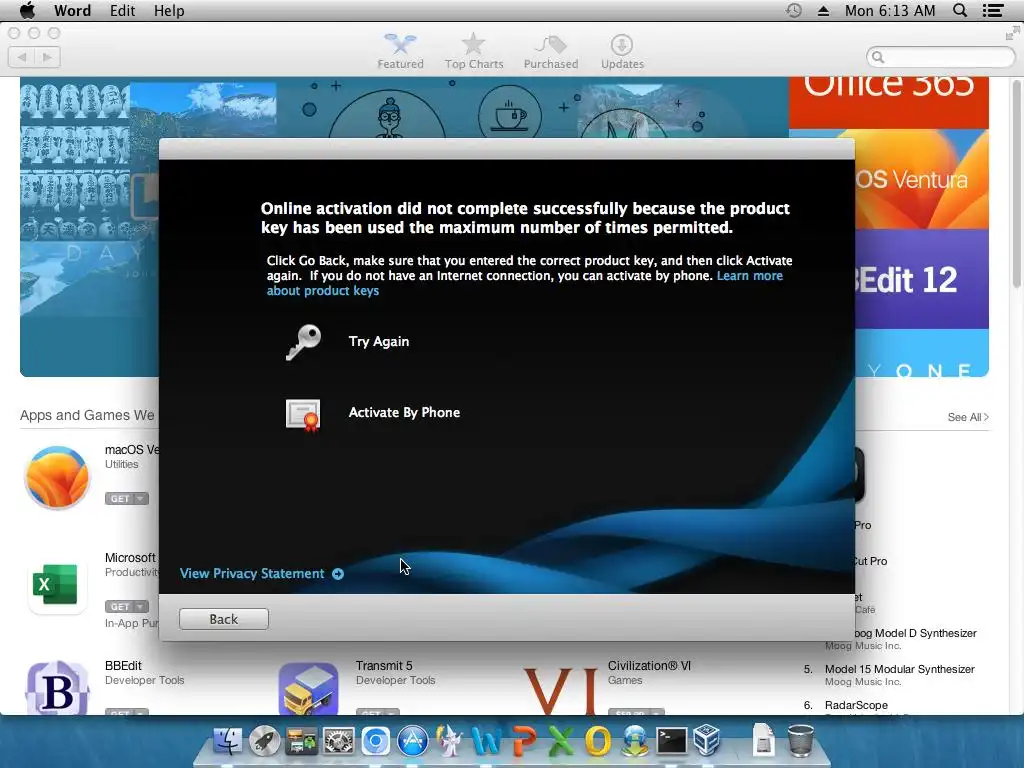
Task: Open Chromium browser from the Dock
Action: 376,741
